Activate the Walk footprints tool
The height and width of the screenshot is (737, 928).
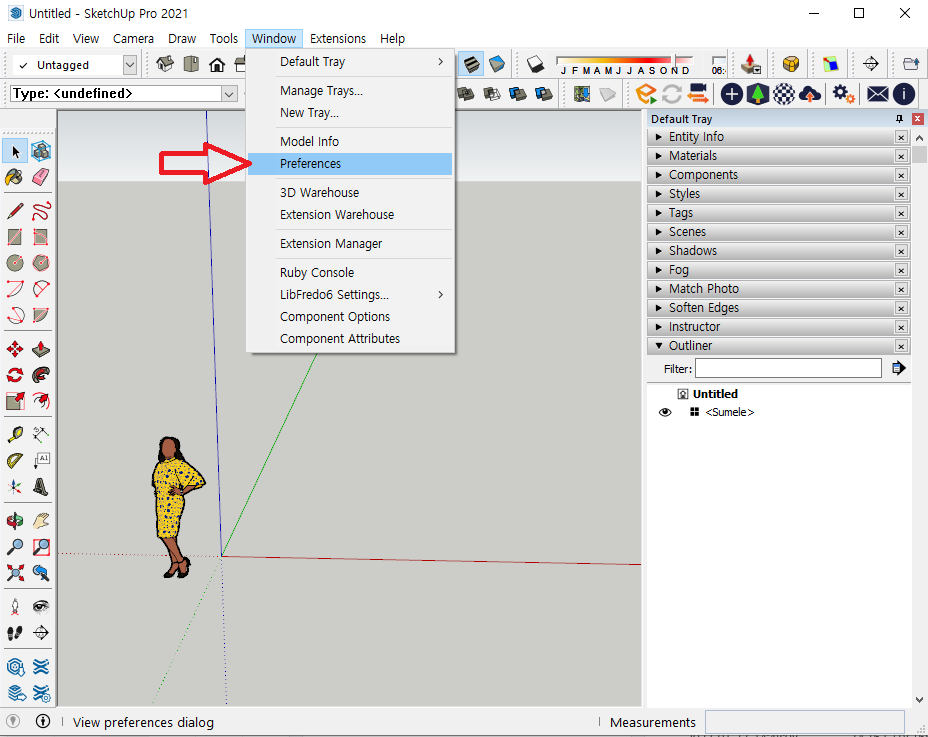pos(15,633)
